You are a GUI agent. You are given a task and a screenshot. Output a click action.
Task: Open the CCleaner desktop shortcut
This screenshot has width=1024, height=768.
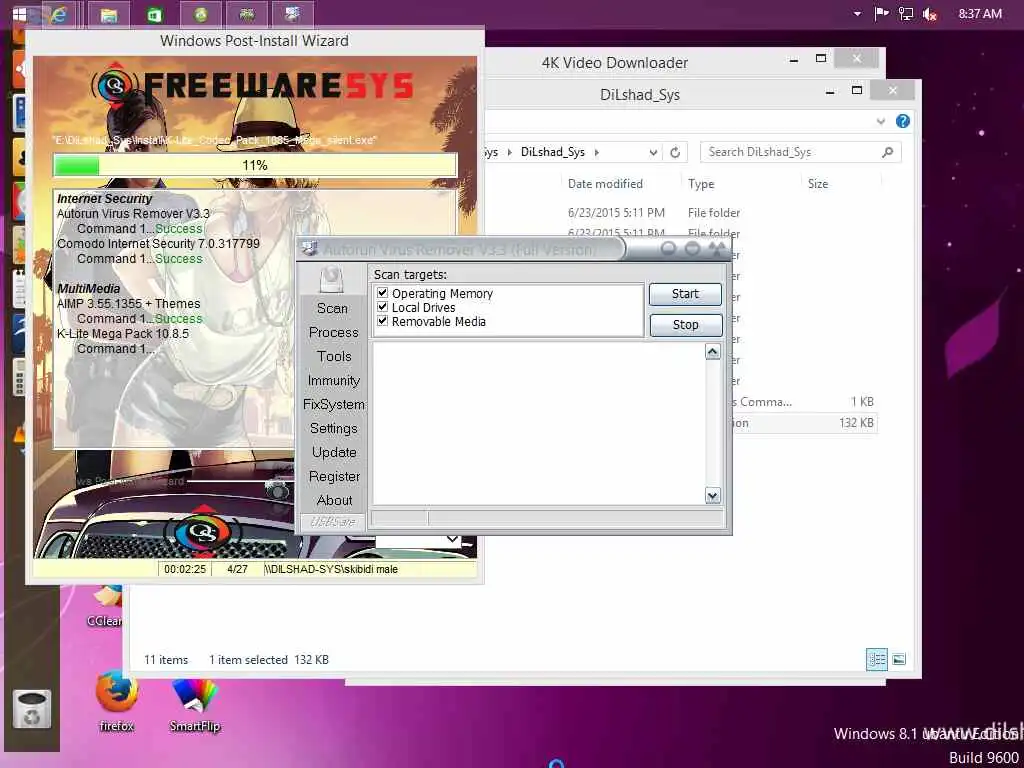(x=105, y=607)
